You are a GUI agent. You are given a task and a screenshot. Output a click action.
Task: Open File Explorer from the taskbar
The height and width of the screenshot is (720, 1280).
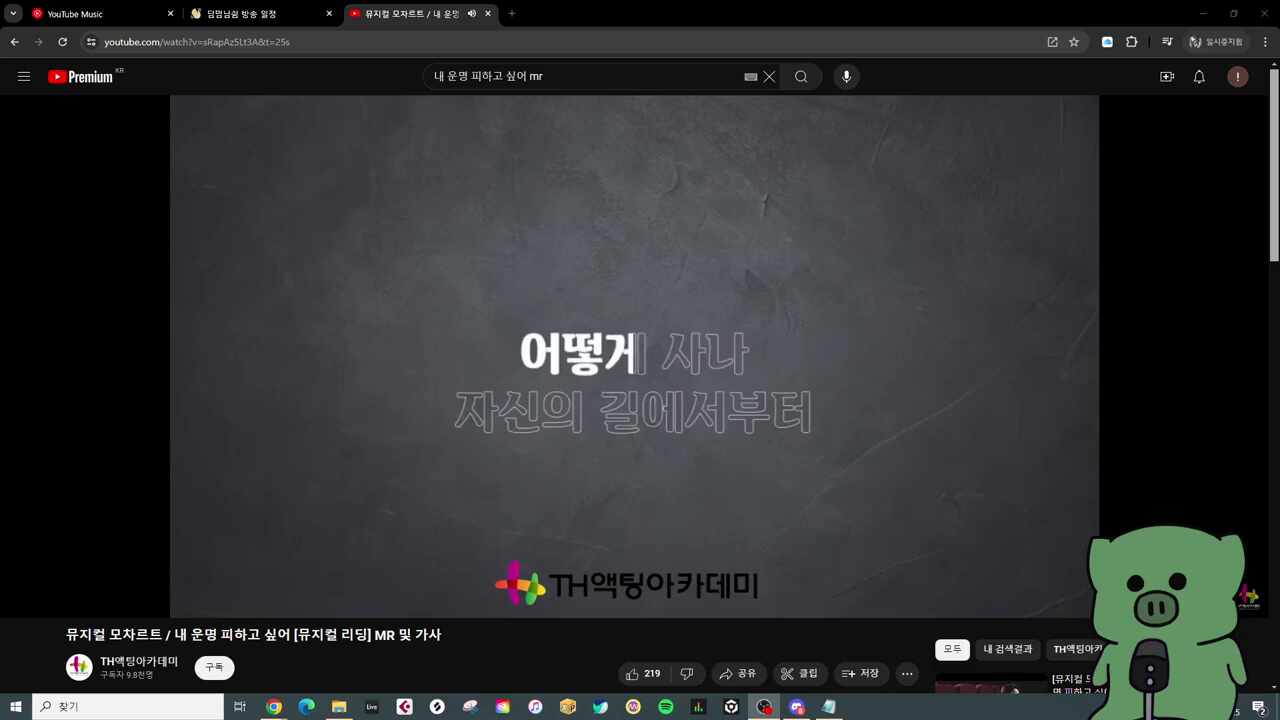click(339, 707)
